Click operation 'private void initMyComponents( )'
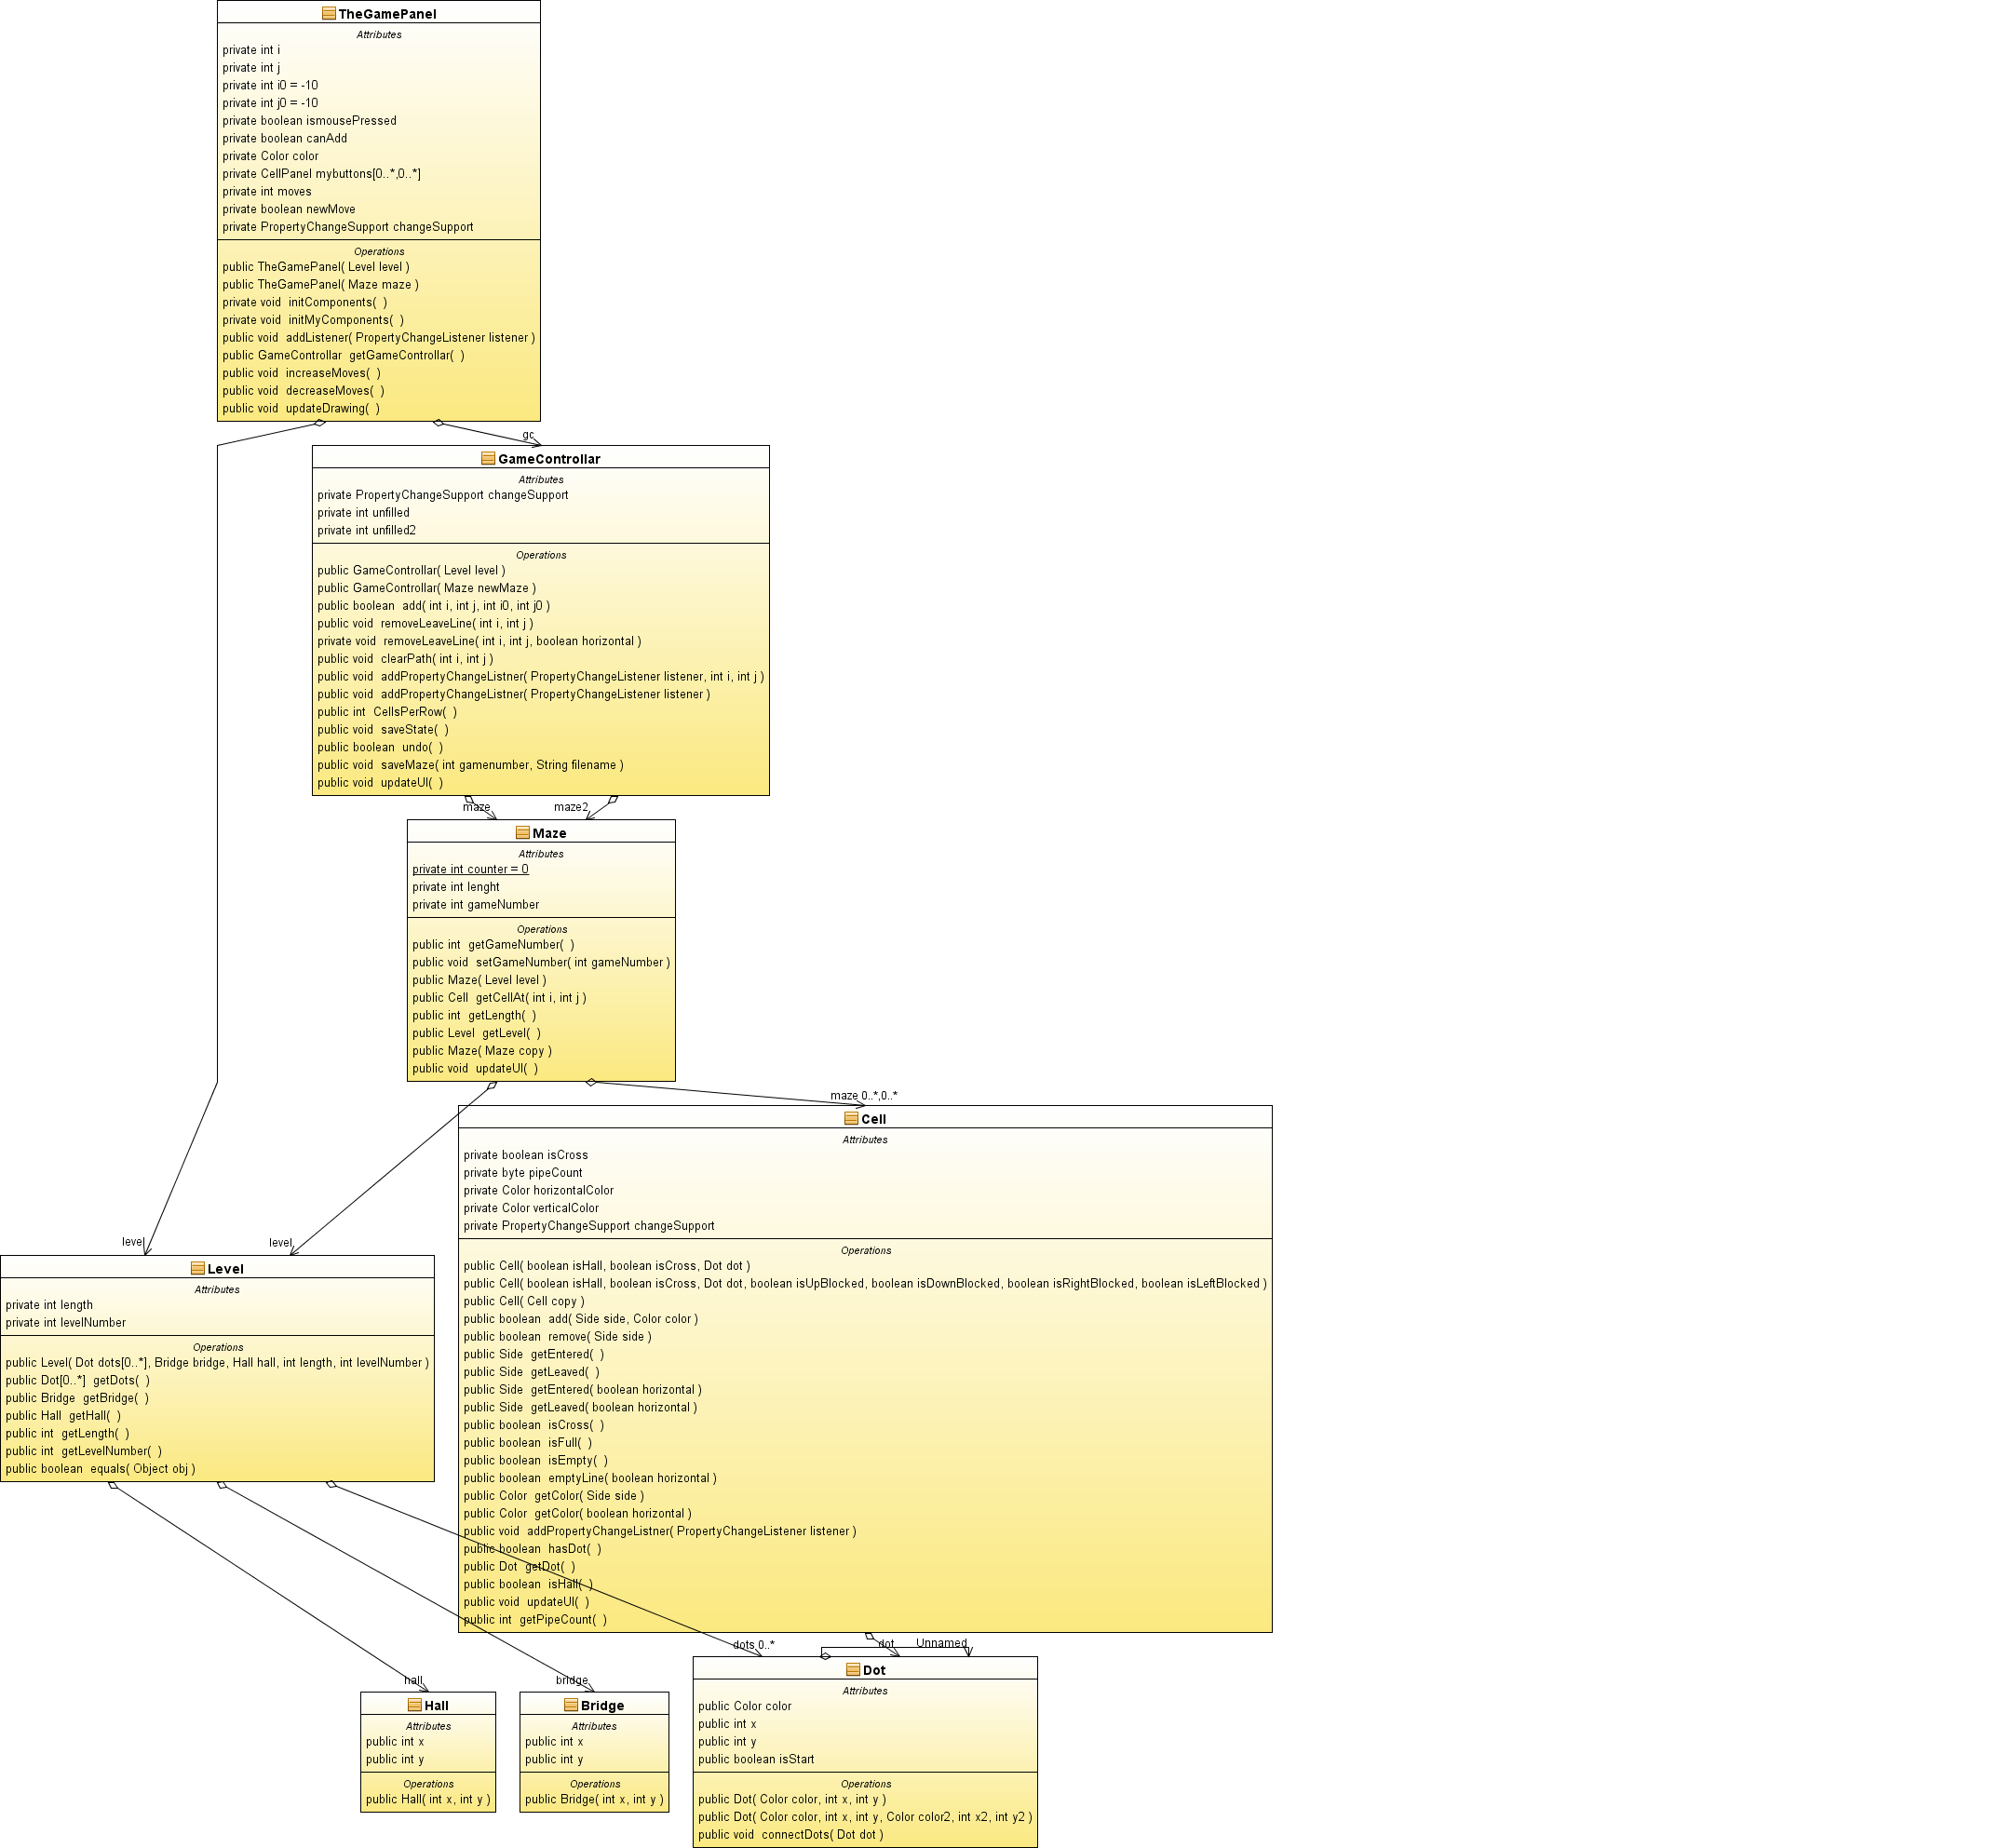 pyautogui.click(x=313, y=320)
